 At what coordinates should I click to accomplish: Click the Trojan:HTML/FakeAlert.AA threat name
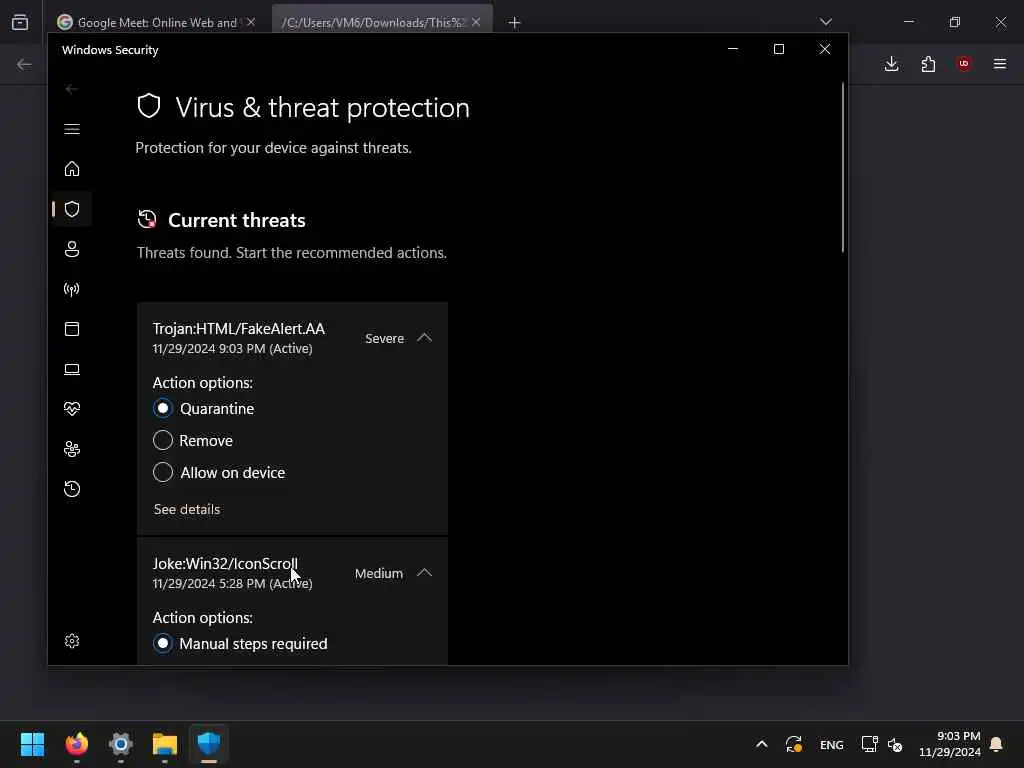coord(238,328)
